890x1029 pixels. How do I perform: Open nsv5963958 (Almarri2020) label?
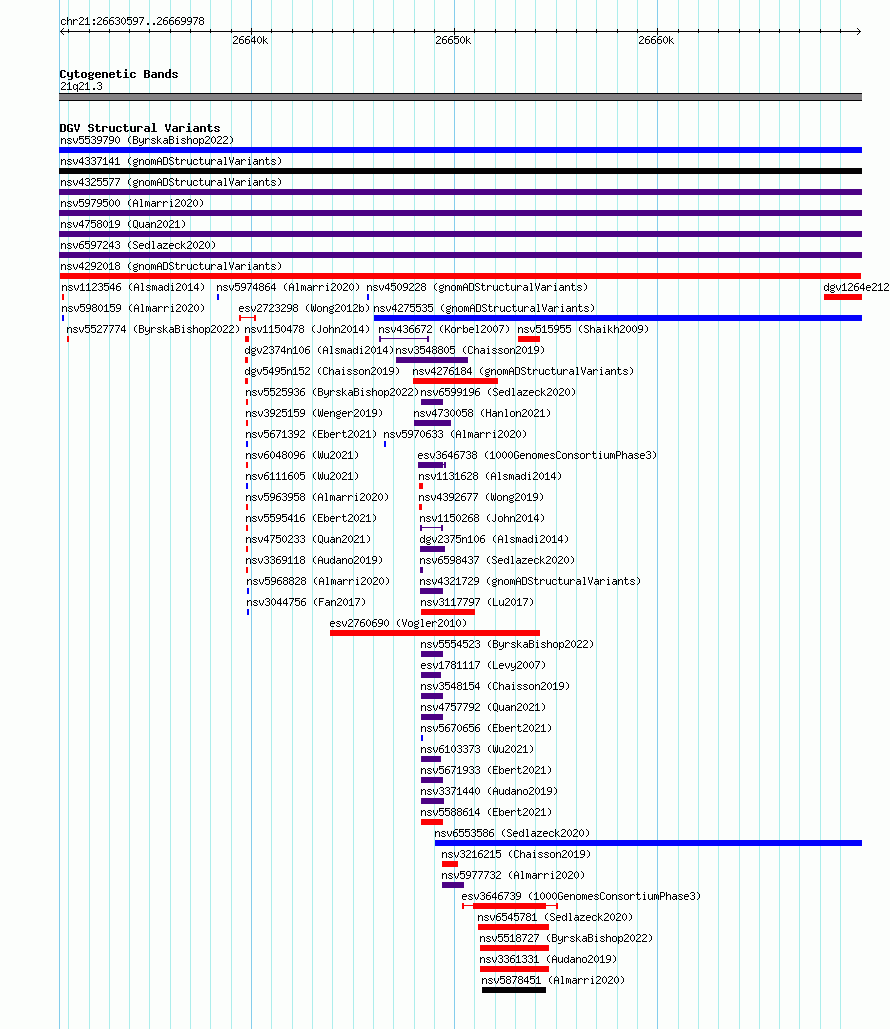tap(317, 497)
